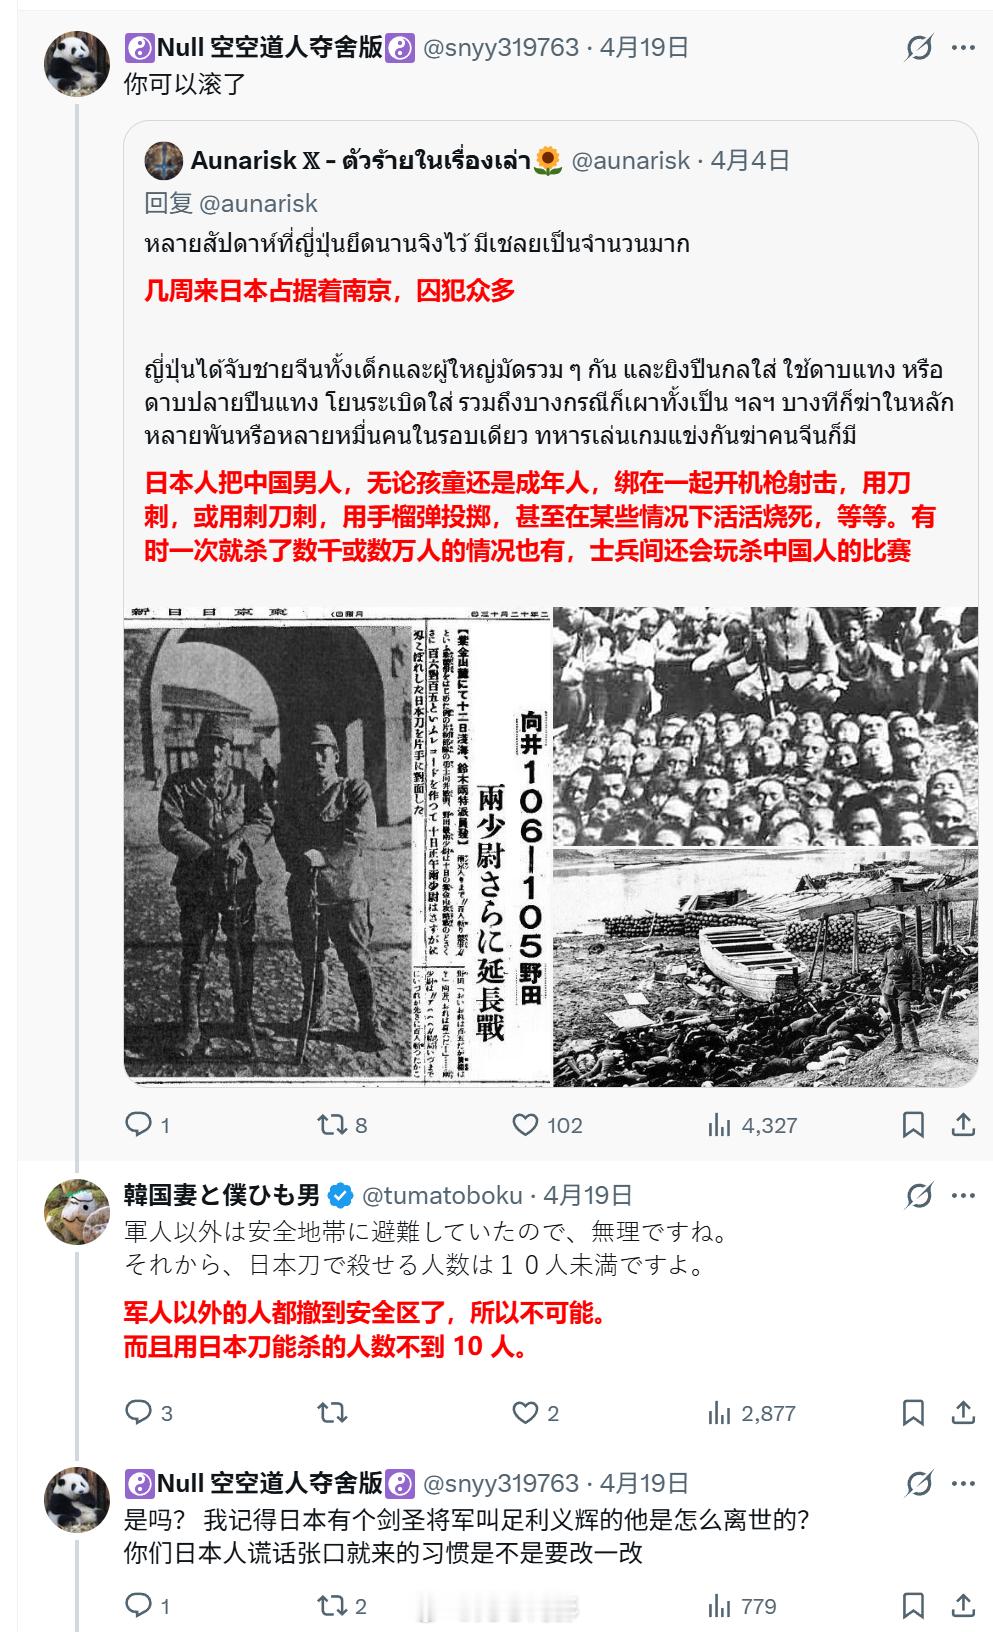Open Grok icon on first snyy319763 post
The width and height of the screenshot is (993, 1632).
pyautogui.click(x=918, y=47)
